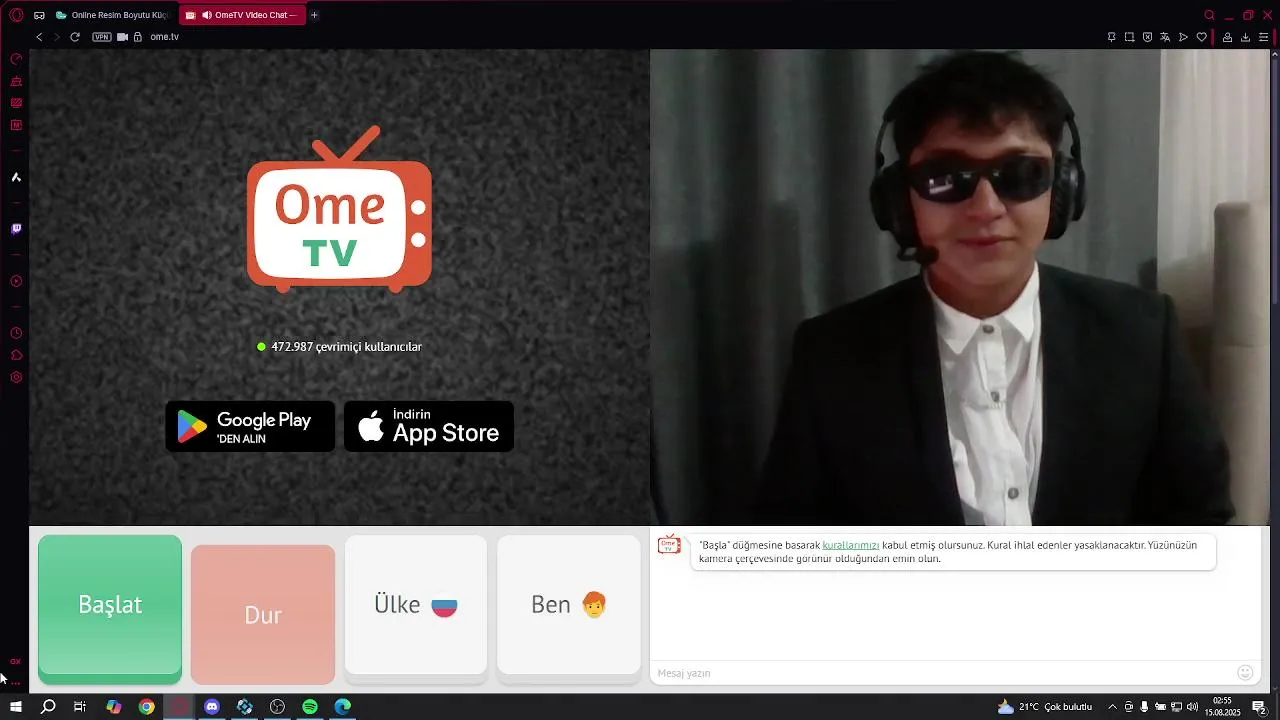
Task: Click the Dur stop button
Action: click(263, 614)
